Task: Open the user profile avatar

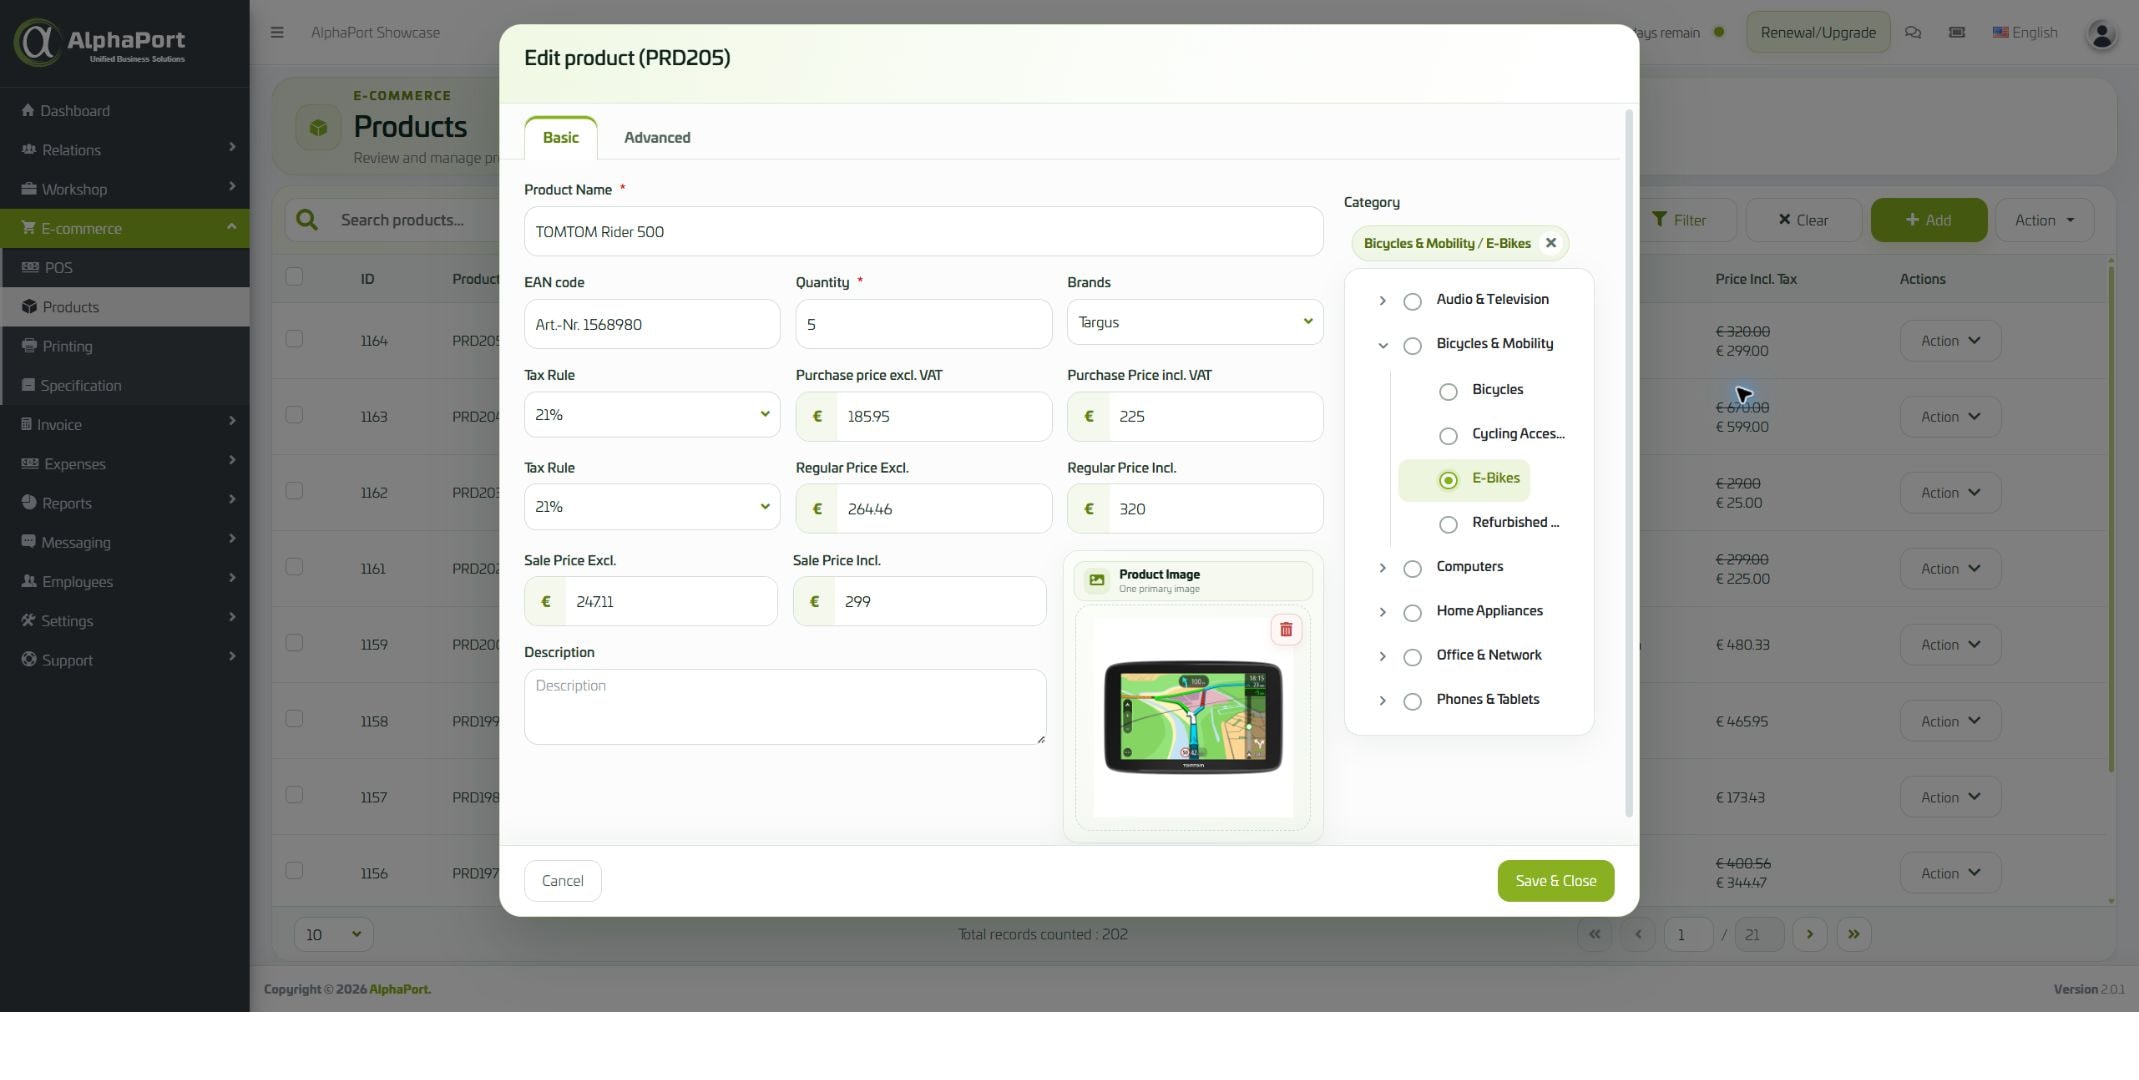Action: pos(2101,34)
